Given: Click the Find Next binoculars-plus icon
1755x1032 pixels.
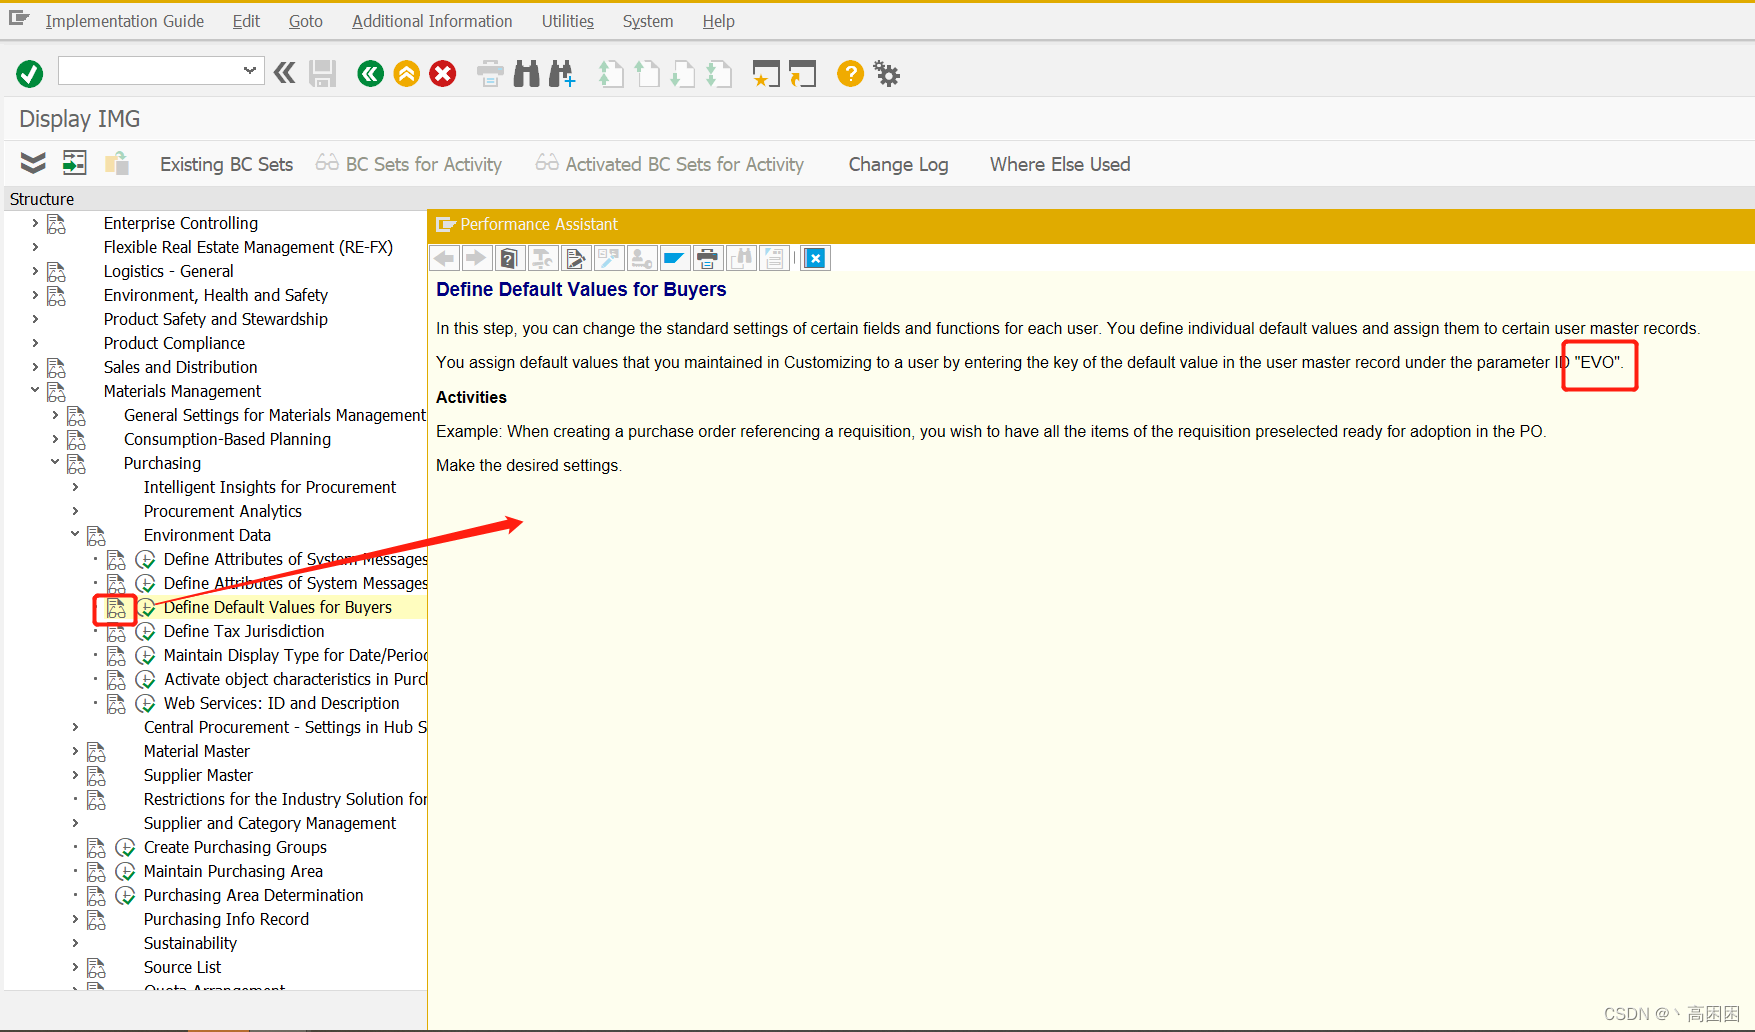Looking at the screenshot, I should [x=562, y=73].
